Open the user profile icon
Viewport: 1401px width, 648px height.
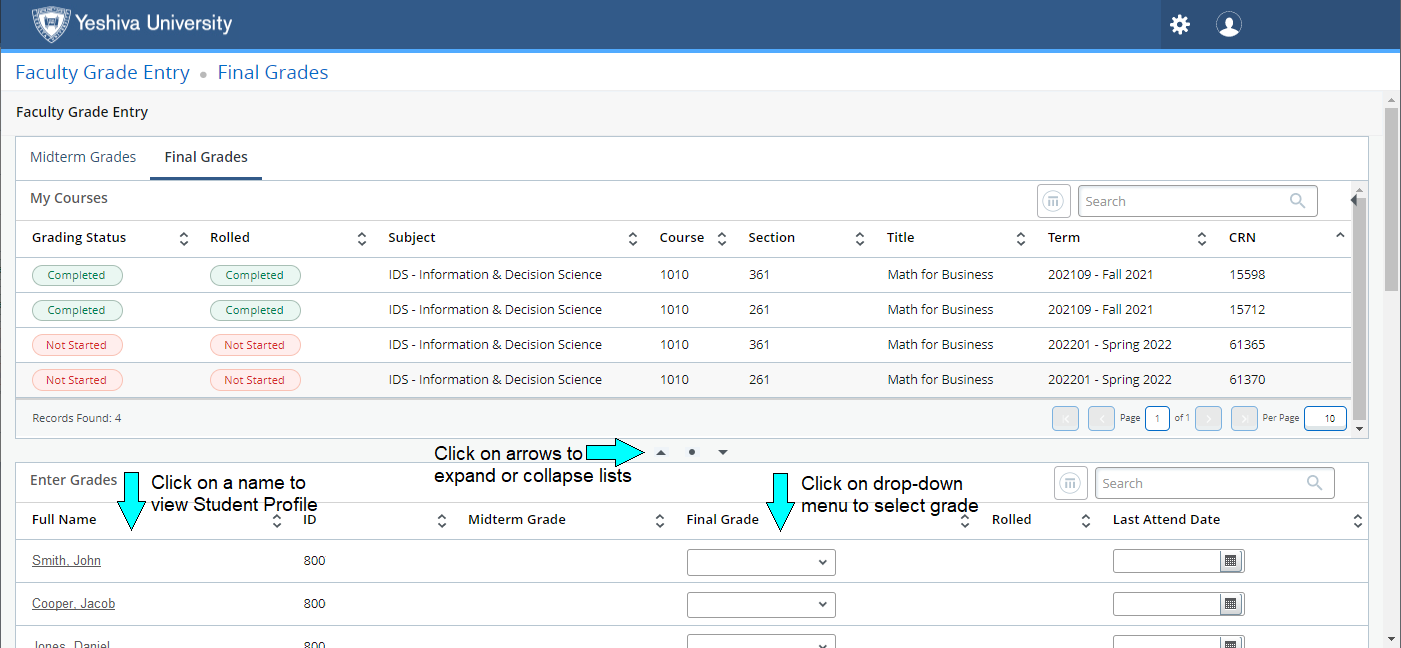pyautogui.click(x=1229, y=25)
